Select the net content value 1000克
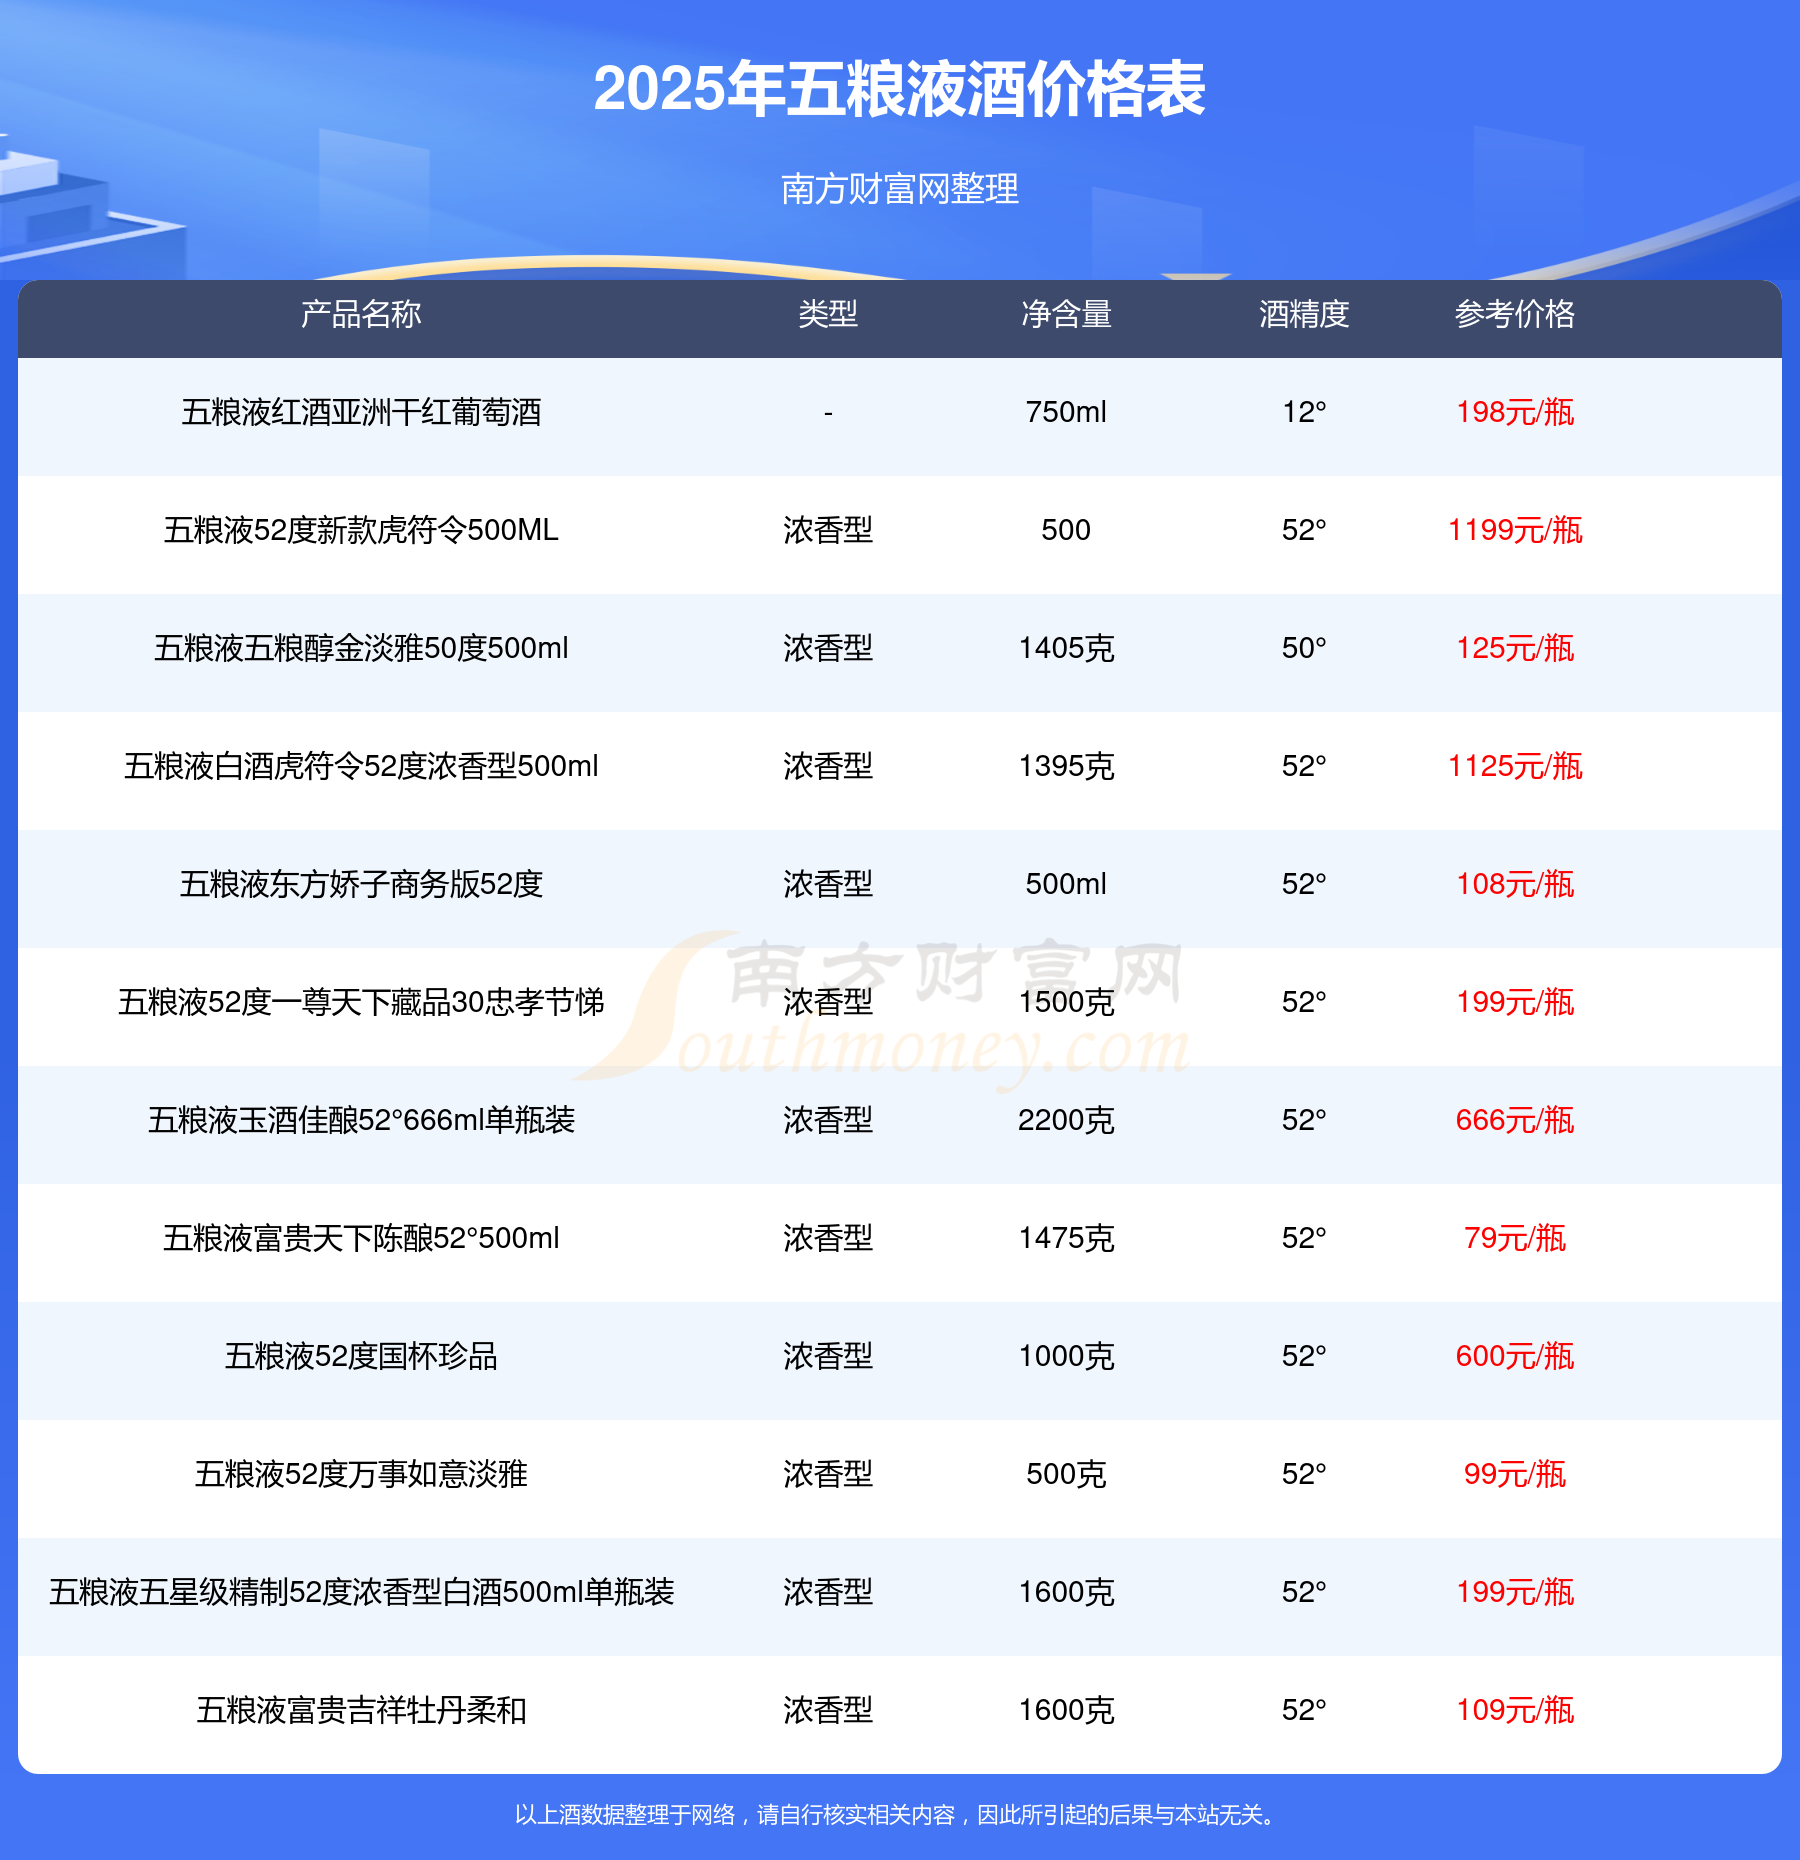The width and height of the screenshot is (1800, 1860). tap(1066, 1356)
